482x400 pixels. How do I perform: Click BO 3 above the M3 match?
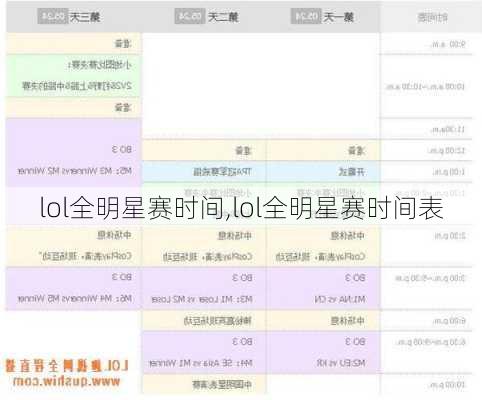[x=242, y=278]
